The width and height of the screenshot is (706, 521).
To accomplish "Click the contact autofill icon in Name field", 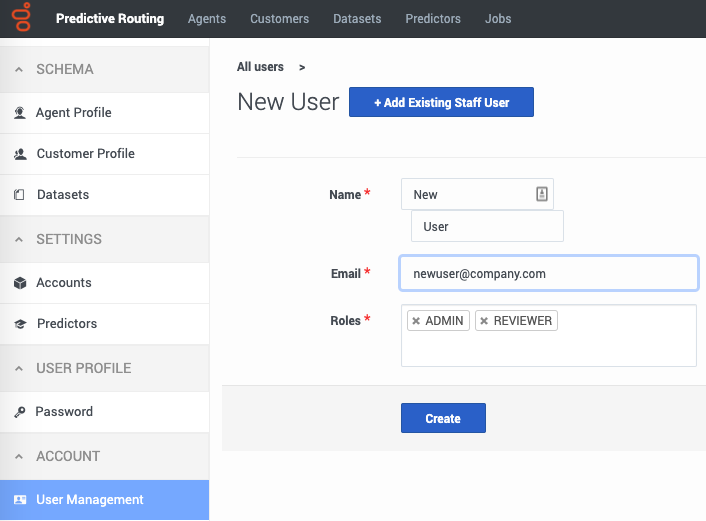I will pyautogui.click(x=542, y=194).
